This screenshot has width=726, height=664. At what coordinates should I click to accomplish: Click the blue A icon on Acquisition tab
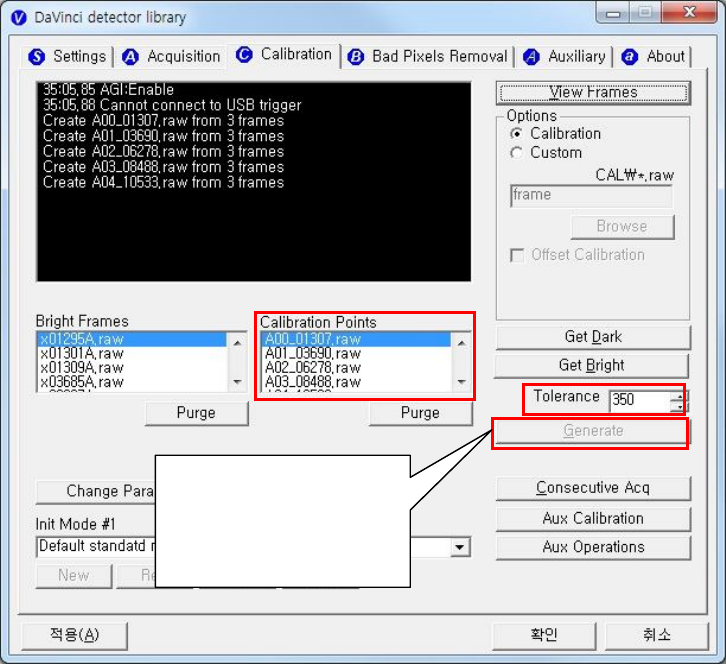(130, 57)
